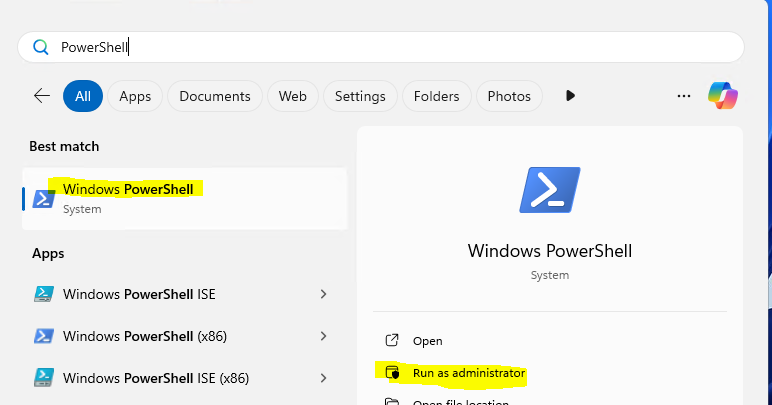The image size is (772, 405).
Task: Expand Windows PowerShell ISE options chevron
Action: coord(323,294)
